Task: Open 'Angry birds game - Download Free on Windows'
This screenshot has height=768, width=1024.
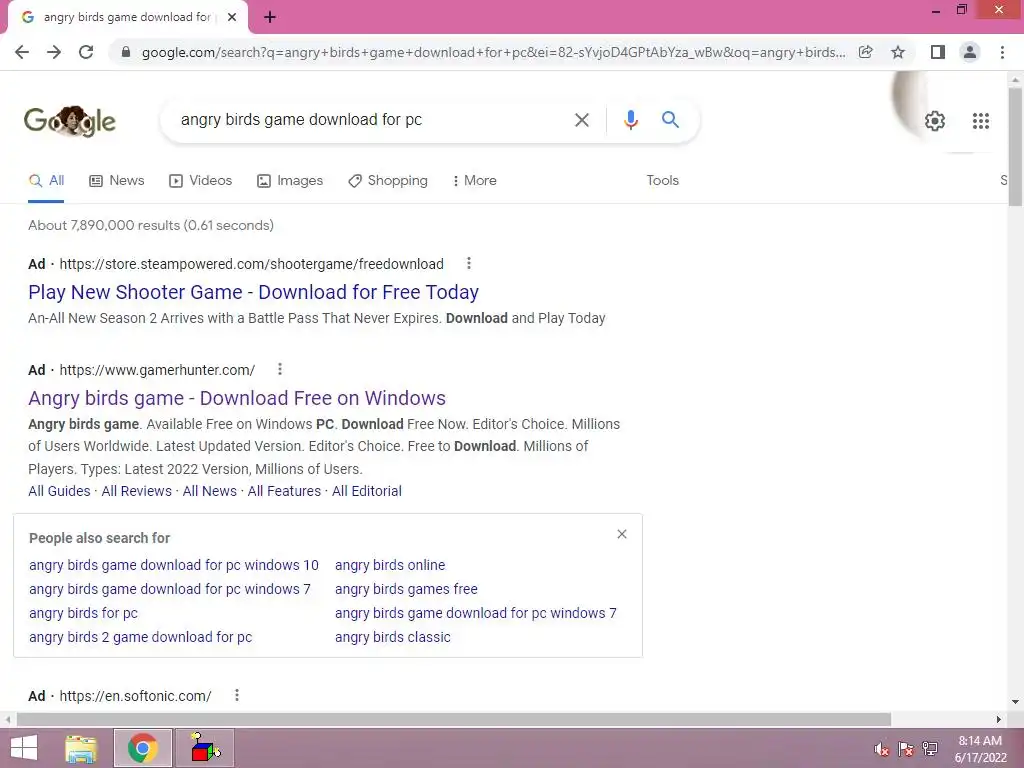Action: (x=237, y=398)
